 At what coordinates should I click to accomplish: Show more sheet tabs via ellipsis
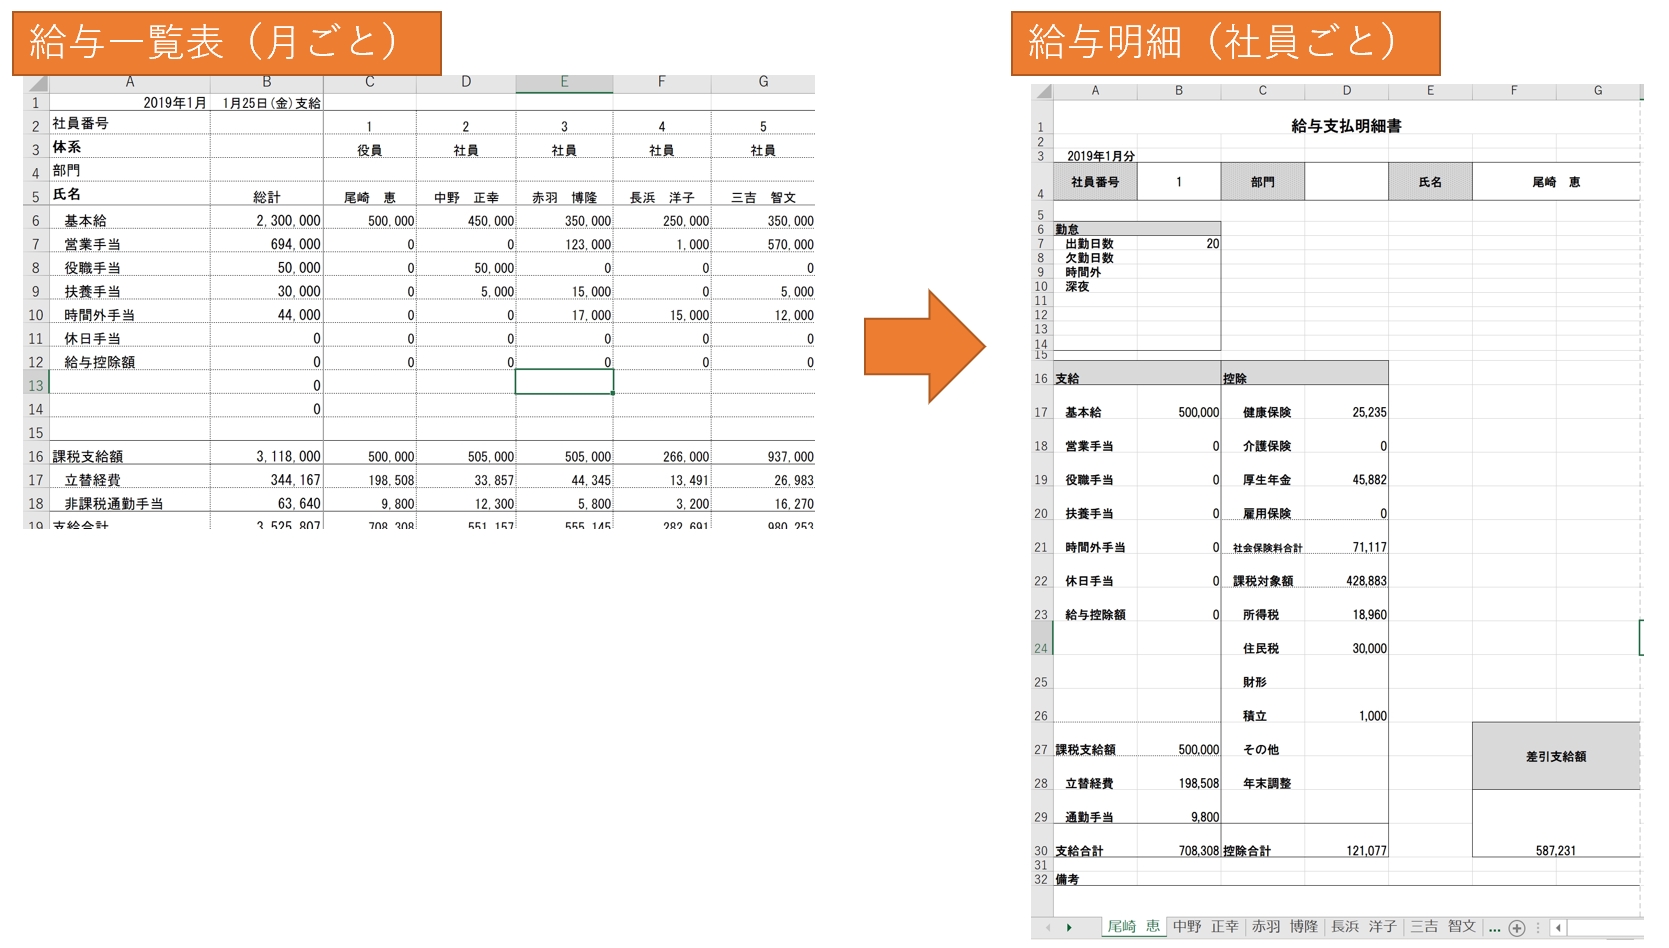[x=1494, y=928]
